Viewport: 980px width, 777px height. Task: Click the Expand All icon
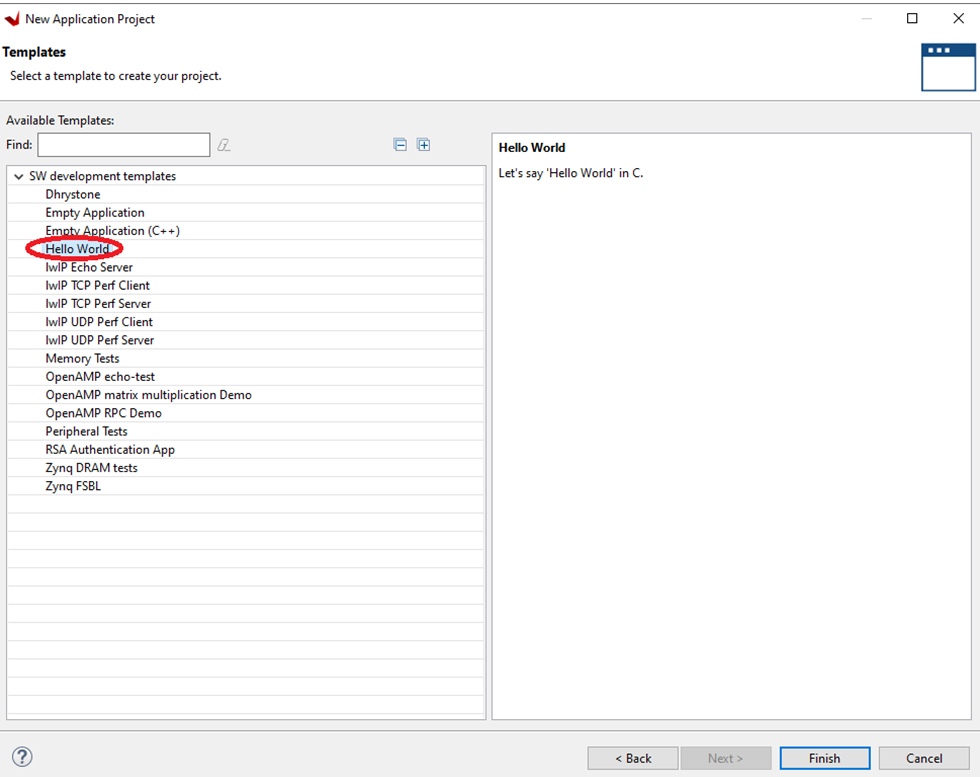point(424,145)
